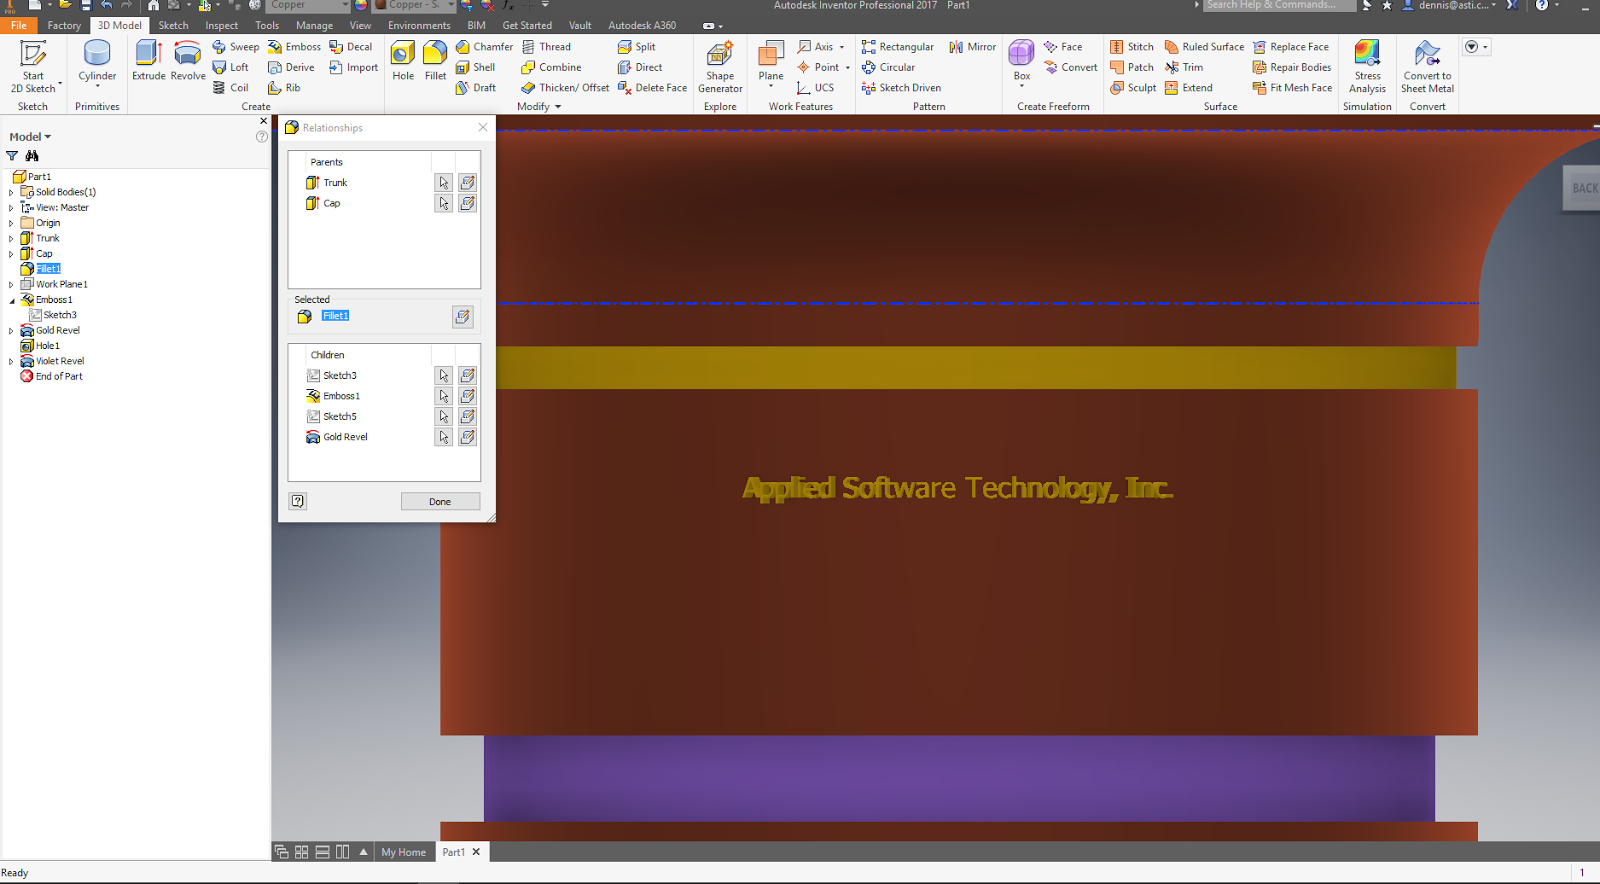Expand the Gold Revel feature node
Screen dimensions: 1600x884
[x=11, y=331]
